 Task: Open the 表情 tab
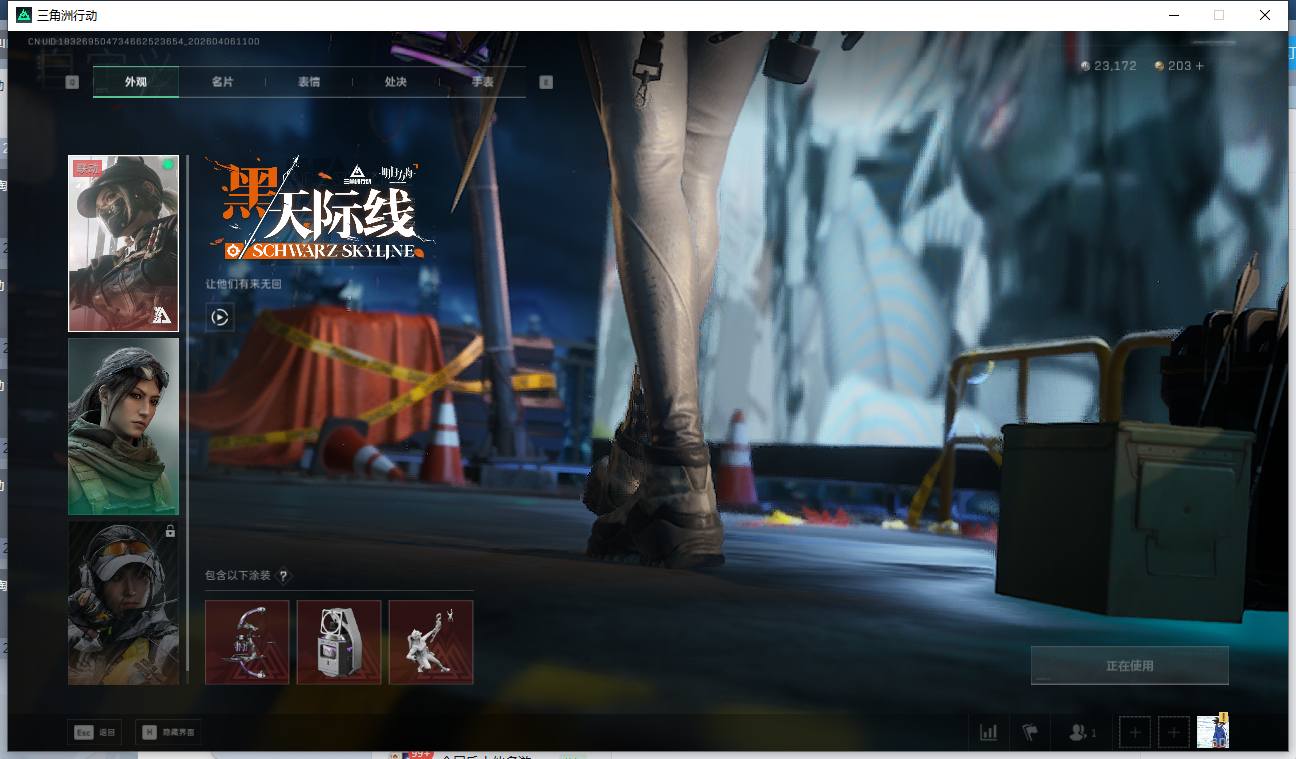point(309,82)
